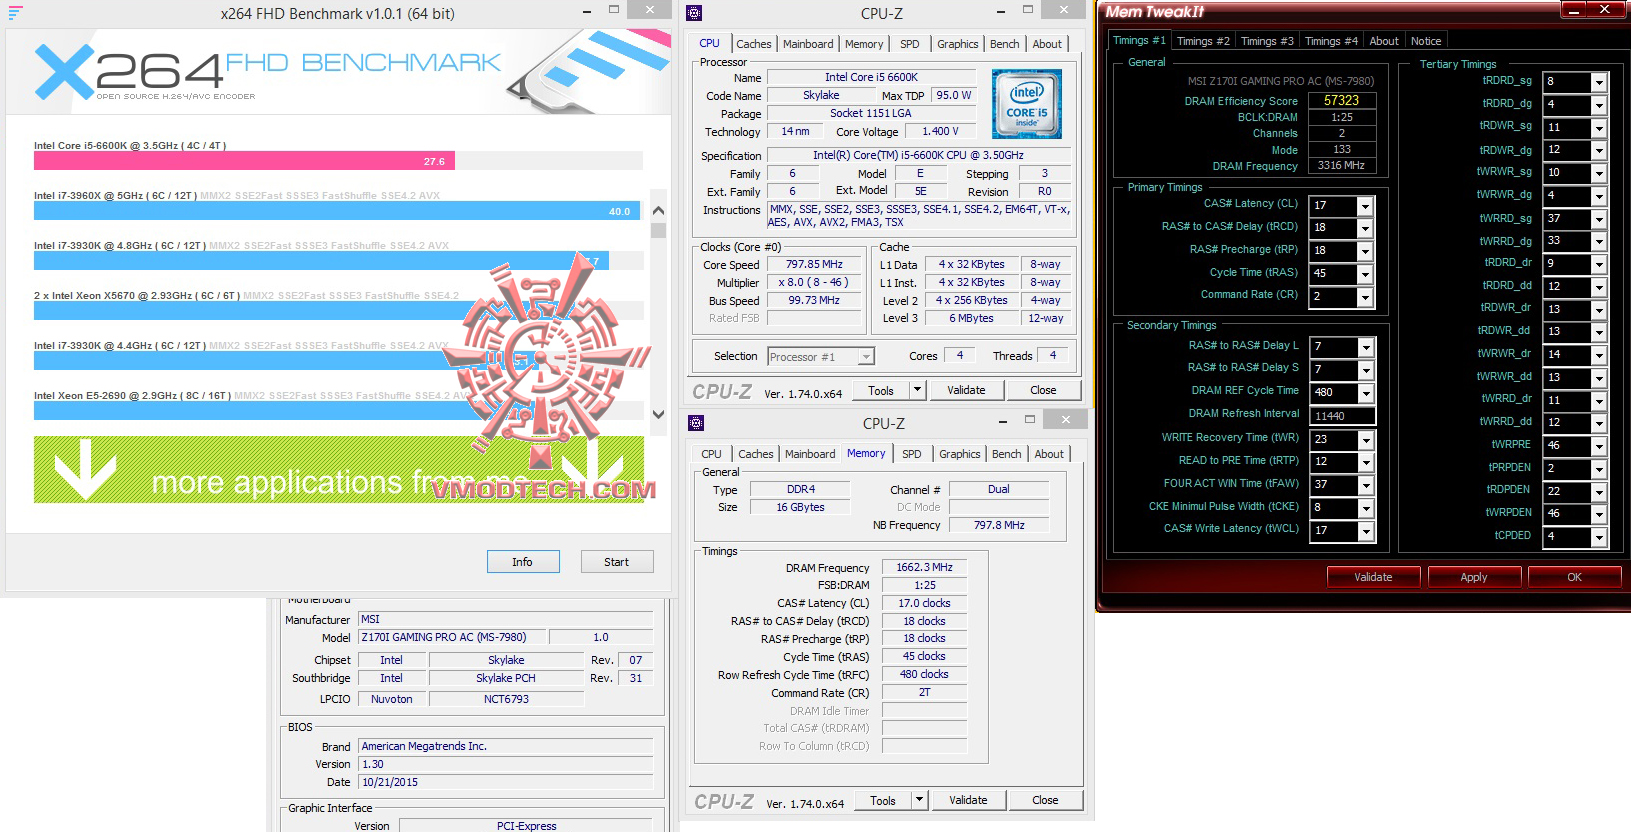Viewport: 1631px width, 832px height.
Task: Open Timings #2 tab in Mem TweakIt
Action: click(x=1203, y=41)
